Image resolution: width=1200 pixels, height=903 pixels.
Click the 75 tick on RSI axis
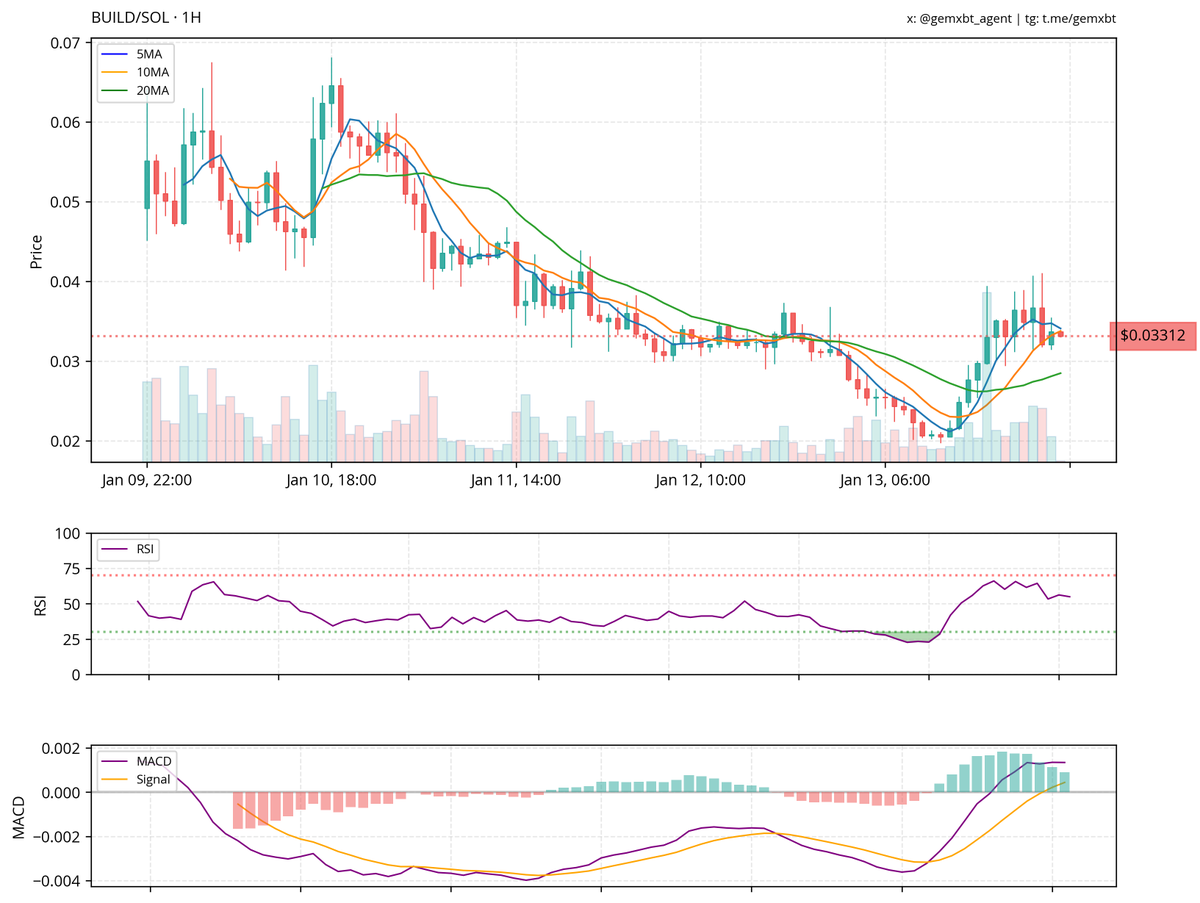click(x=74, y=569)
